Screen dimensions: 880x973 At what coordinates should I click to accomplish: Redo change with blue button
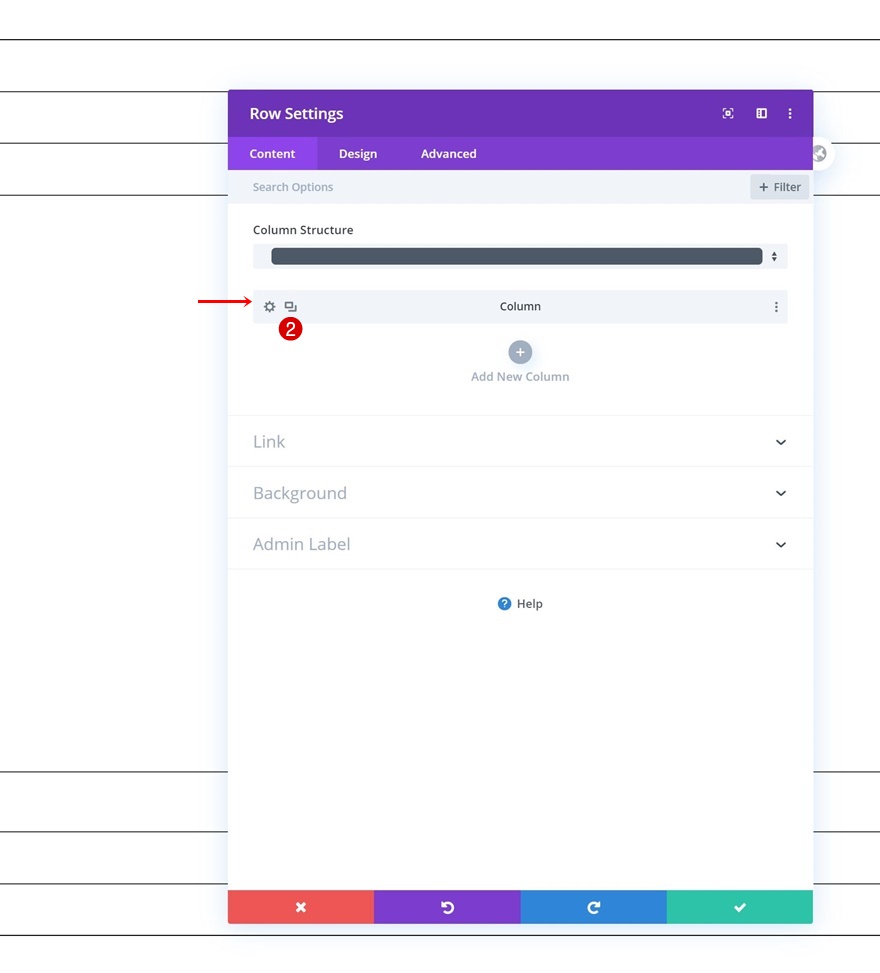[x=594, y=907]
